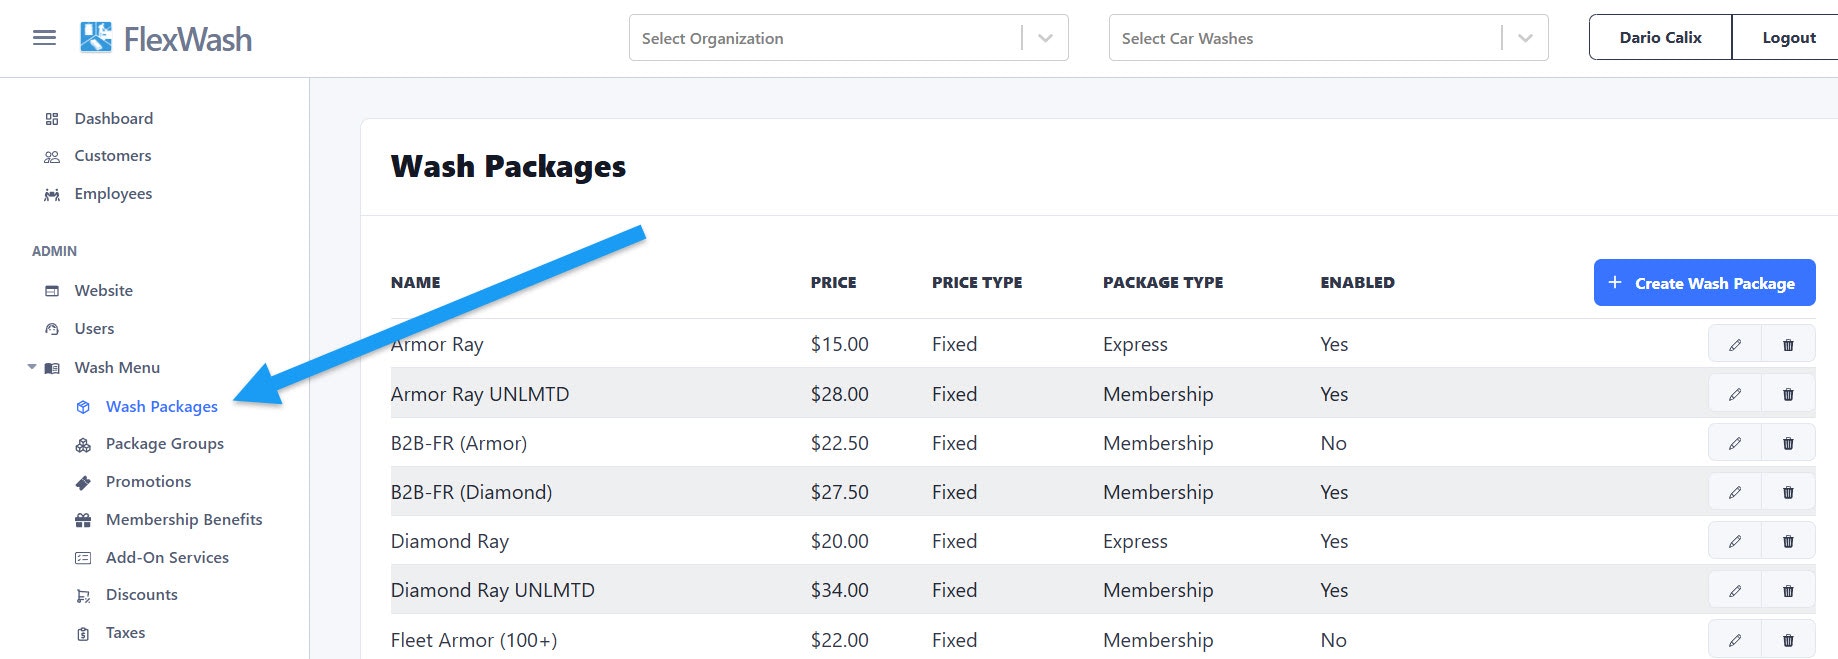The width and height of the screenshot is (1838, 659).
Task: Select Wash Menu in sidebar
Action: click(117, 367)
